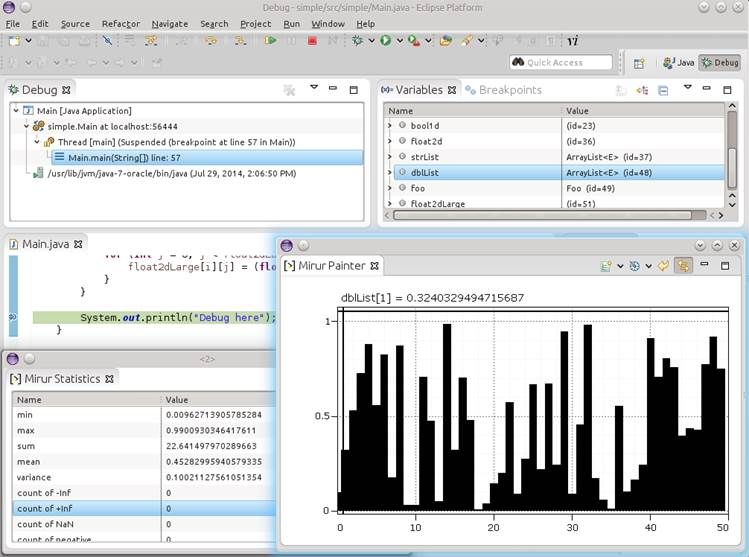Click the green Resume button in toolbar
Screen dimensions: 749x557
270,41
